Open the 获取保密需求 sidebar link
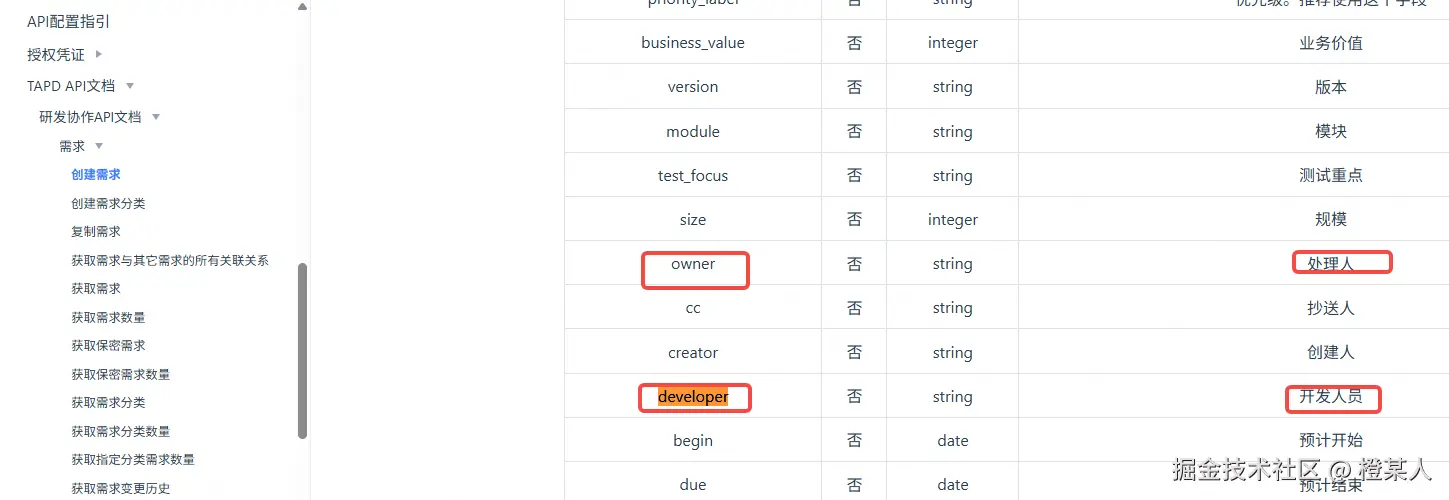Viewport: 1449px width, 500px height. point(108,346)
